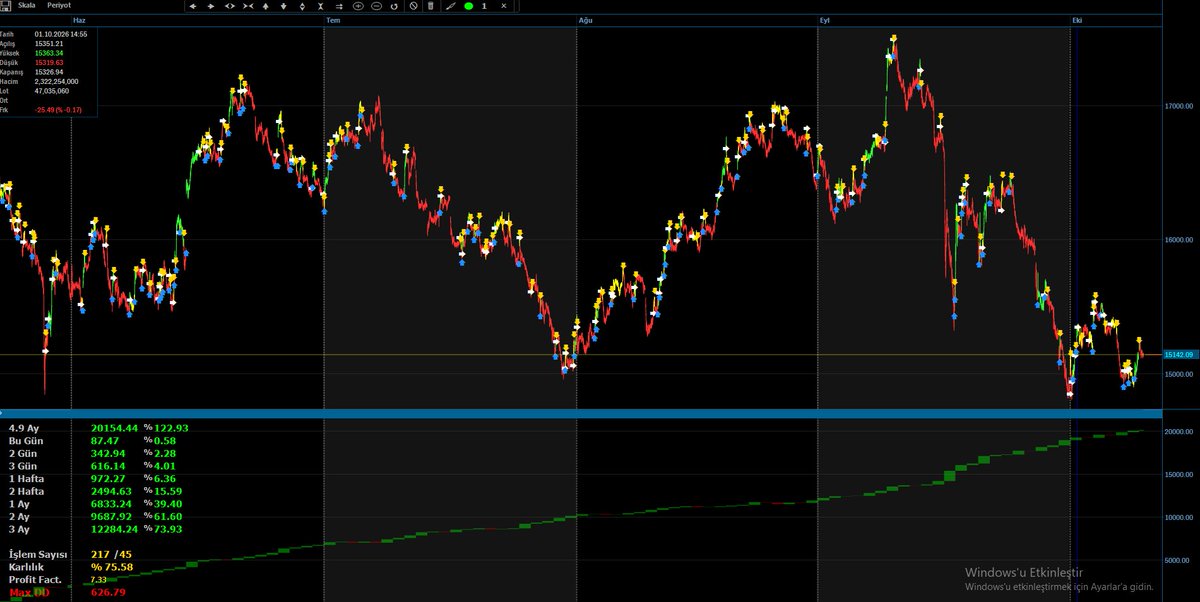Click the trash delete icon

430,6
